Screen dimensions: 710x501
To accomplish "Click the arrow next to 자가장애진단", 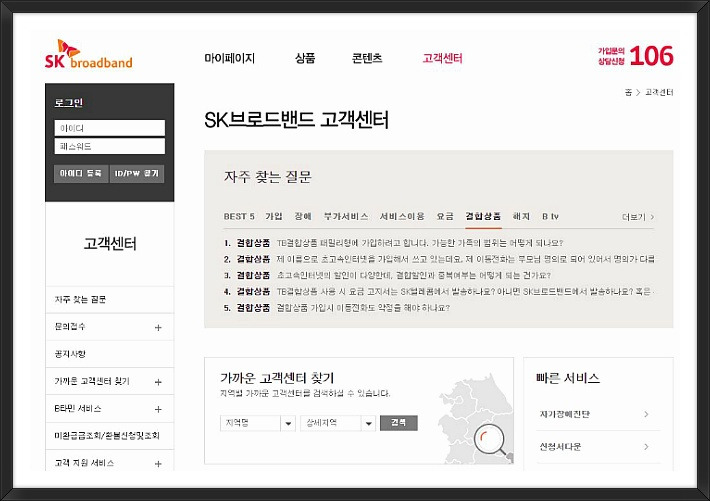I will click(x=647, y=414).
